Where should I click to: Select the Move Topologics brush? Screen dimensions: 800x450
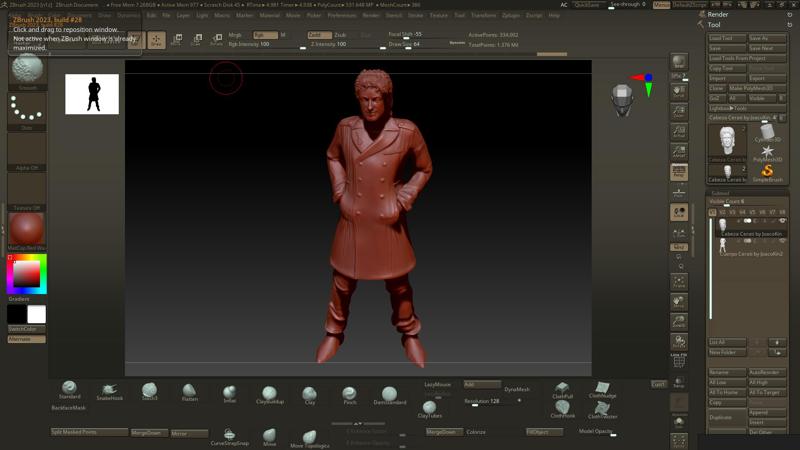(309, 437)
